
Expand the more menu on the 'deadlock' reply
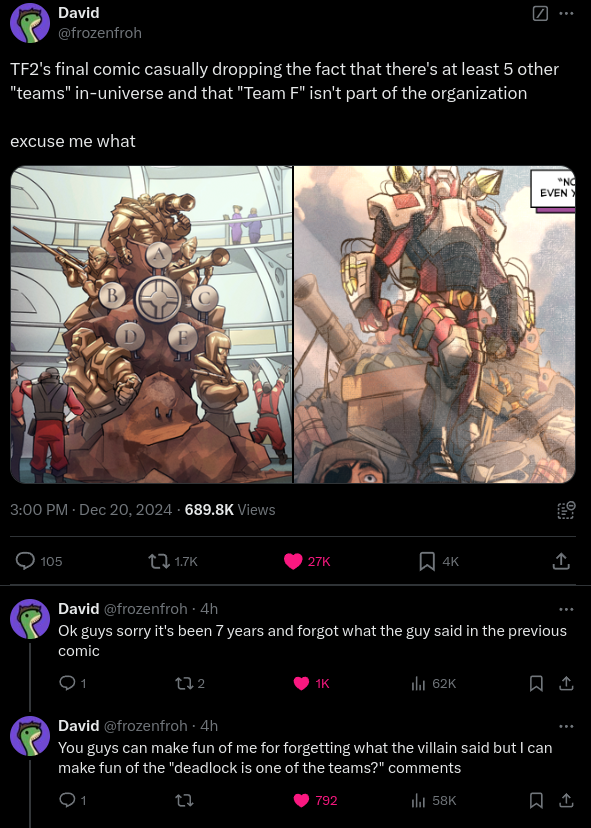coord(566,727)
